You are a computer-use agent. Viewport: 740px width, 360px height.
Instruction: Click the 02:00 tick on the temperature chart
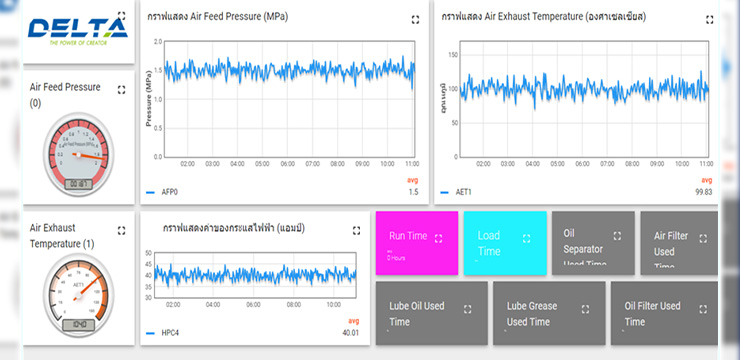click(483, 164)
